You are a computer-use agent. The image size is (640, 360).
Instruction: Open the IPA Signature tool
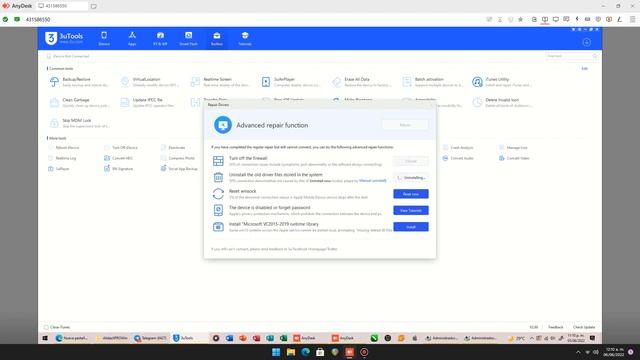click(119, 169)
